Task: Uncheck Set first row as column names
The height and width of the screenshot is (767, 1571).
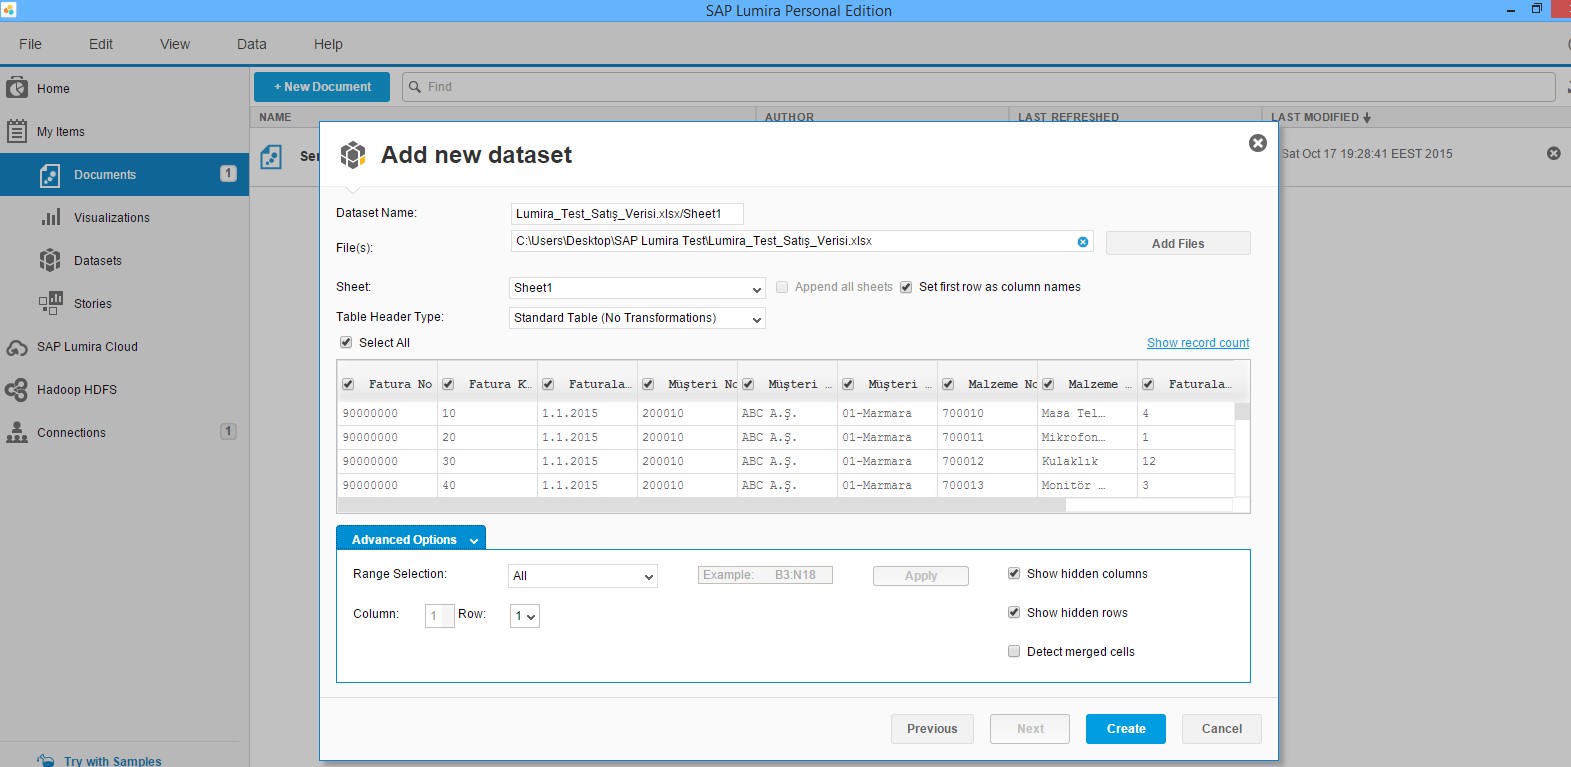Action: [906, 287]
